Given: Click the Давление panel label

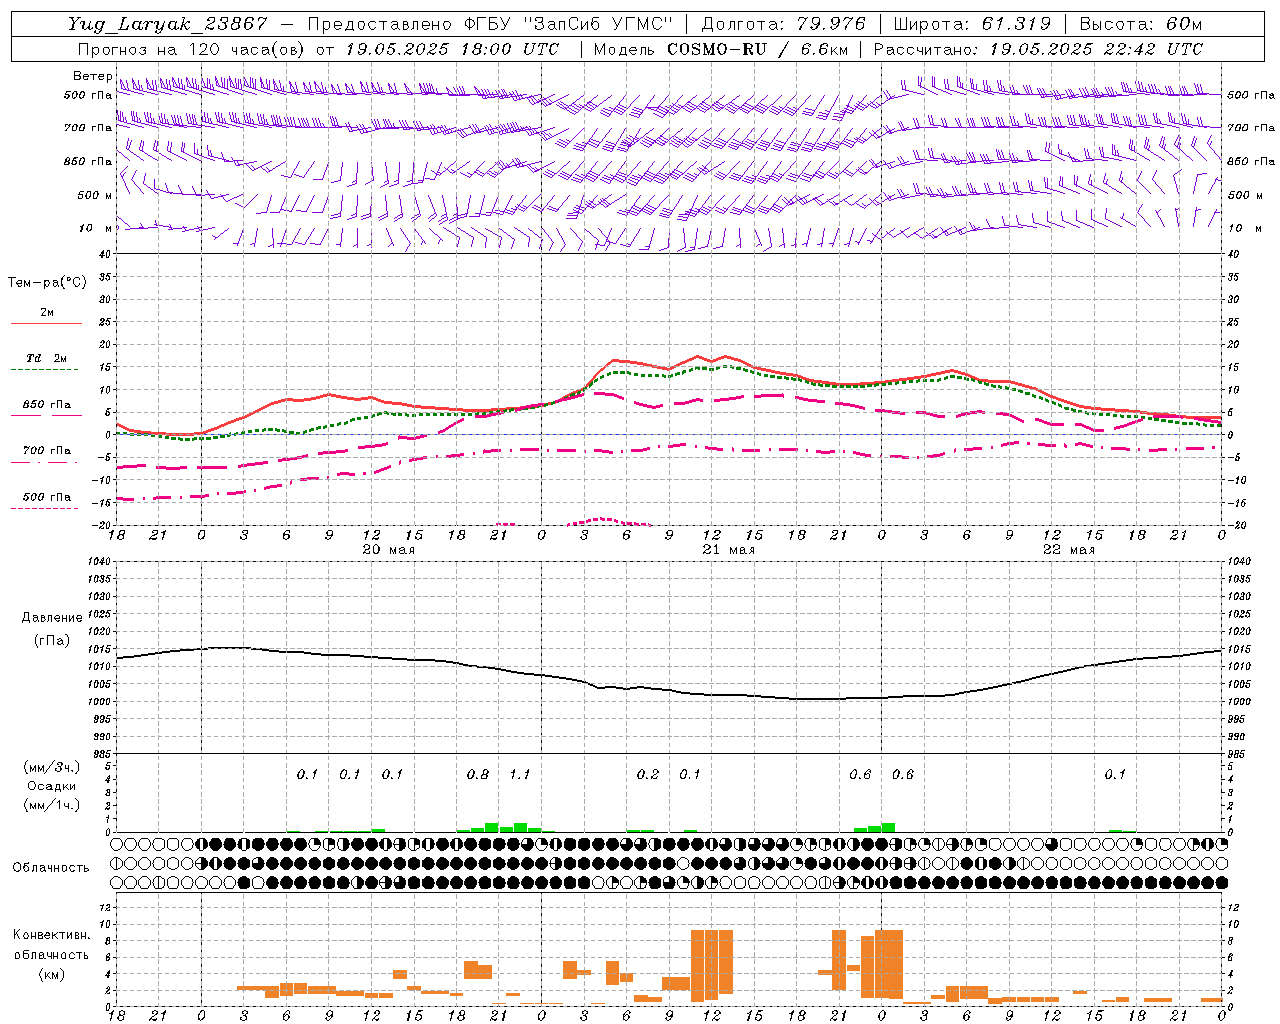Looking at the screenshot, I should coord(52,618).
